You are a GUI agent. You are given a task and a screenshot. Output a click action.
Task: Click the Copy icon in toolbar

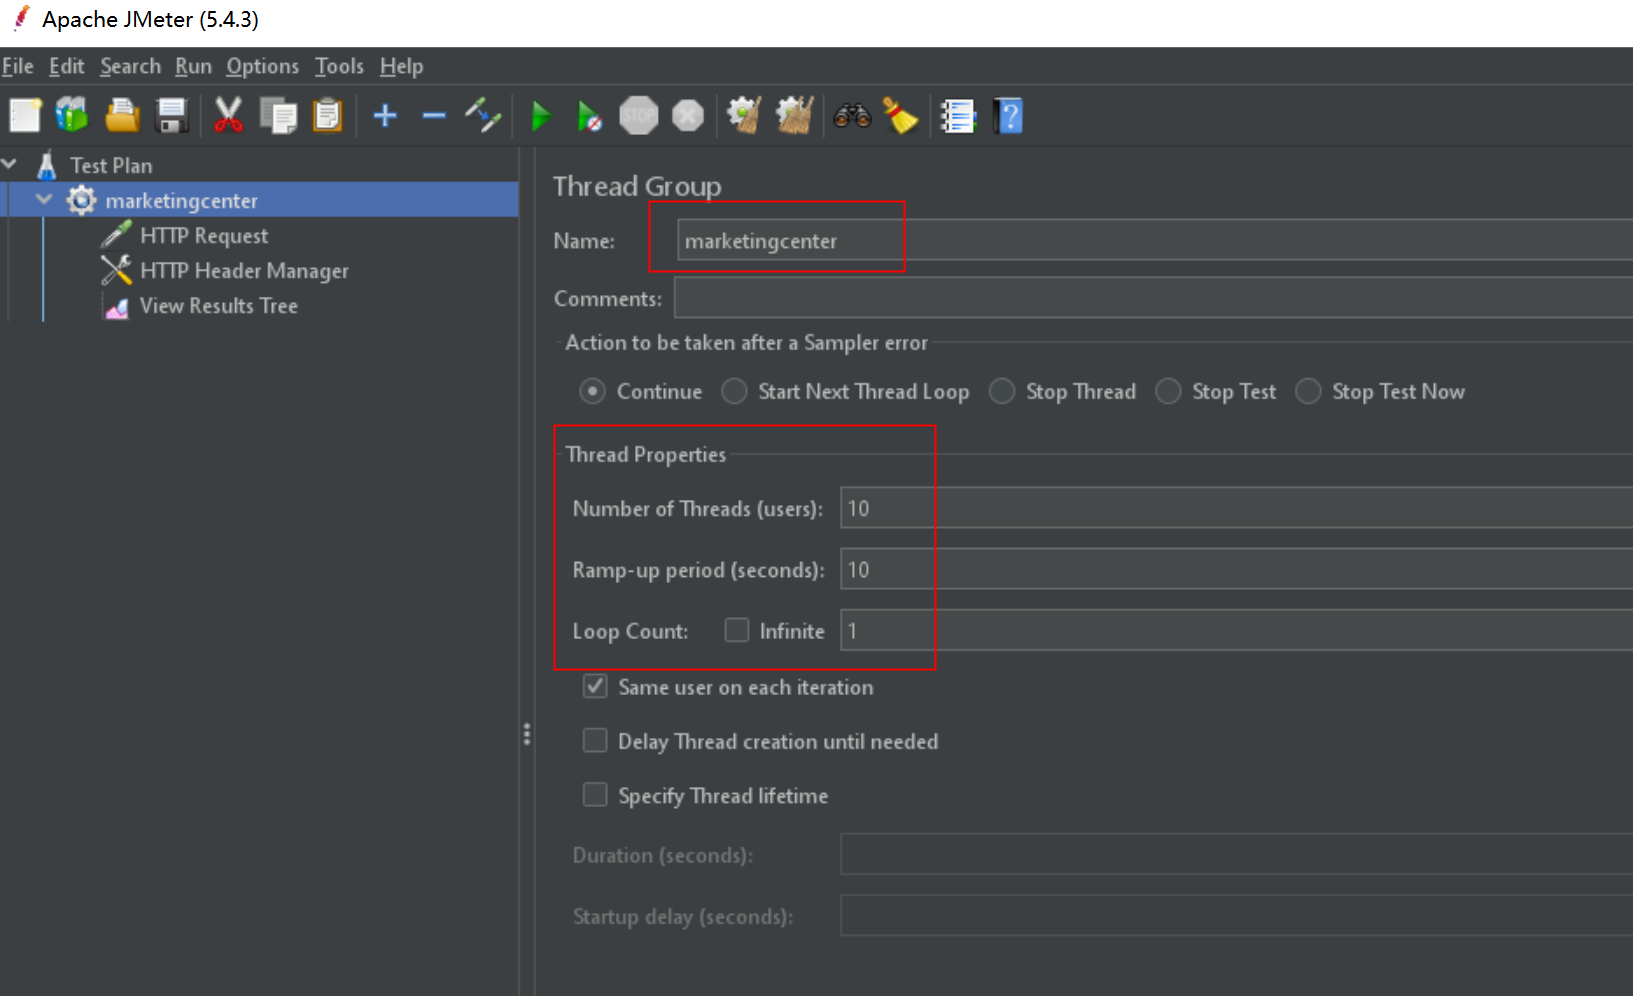pos(278,116)
